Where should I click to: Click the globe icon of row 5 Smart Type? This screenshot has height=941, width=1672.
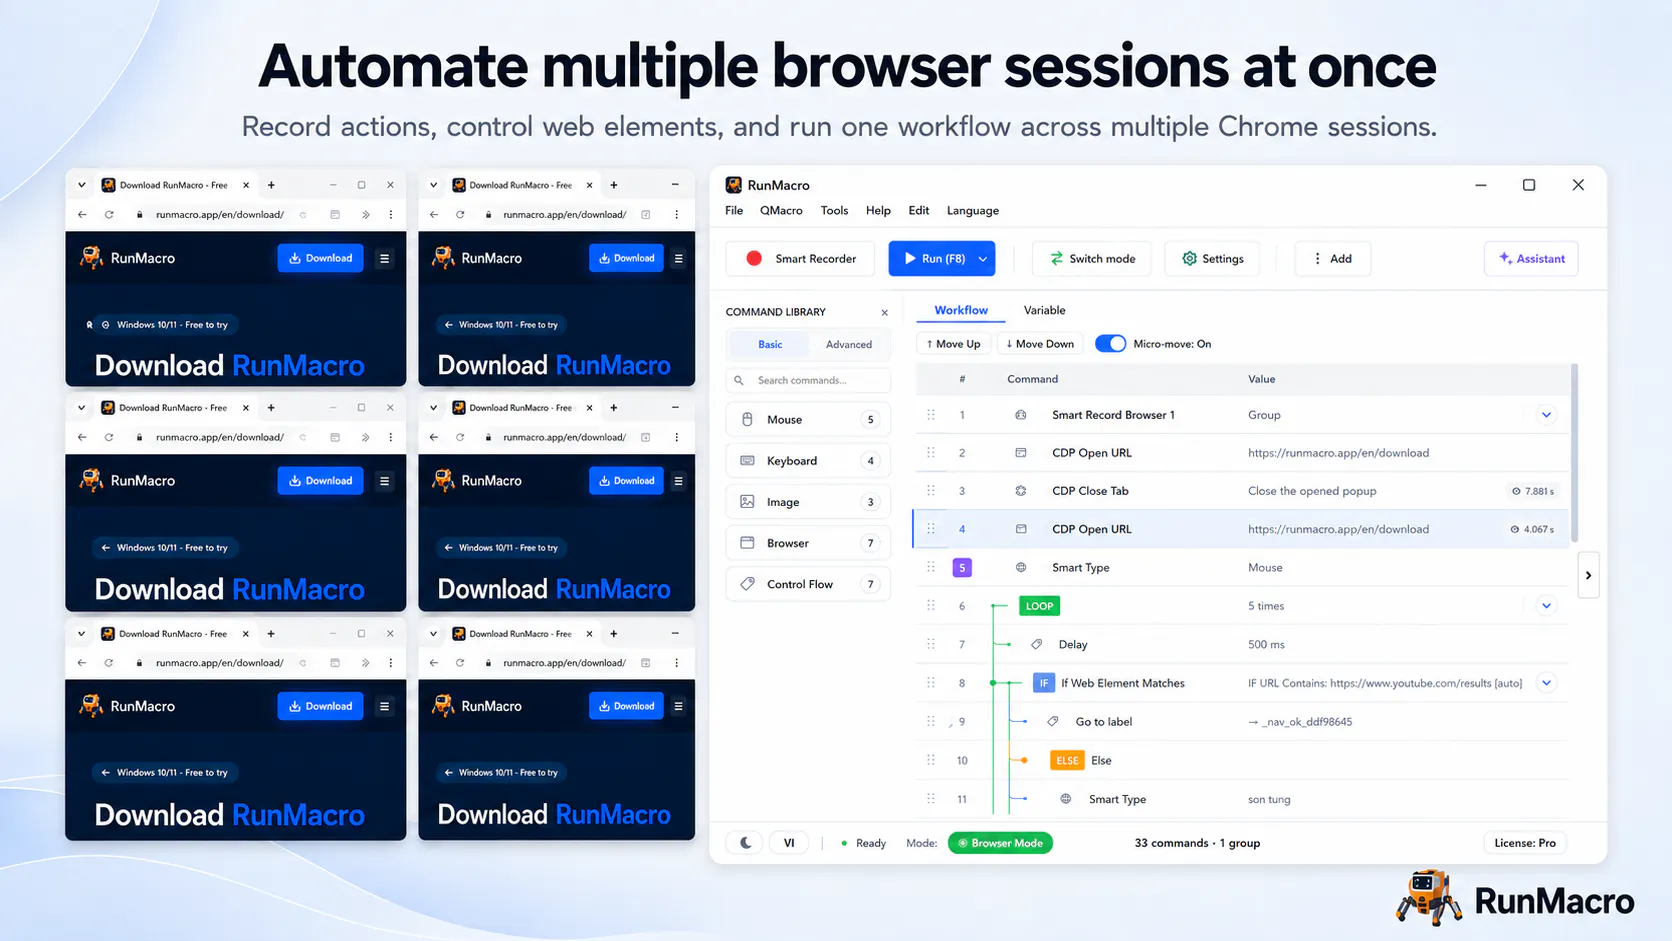[1021, 567]
